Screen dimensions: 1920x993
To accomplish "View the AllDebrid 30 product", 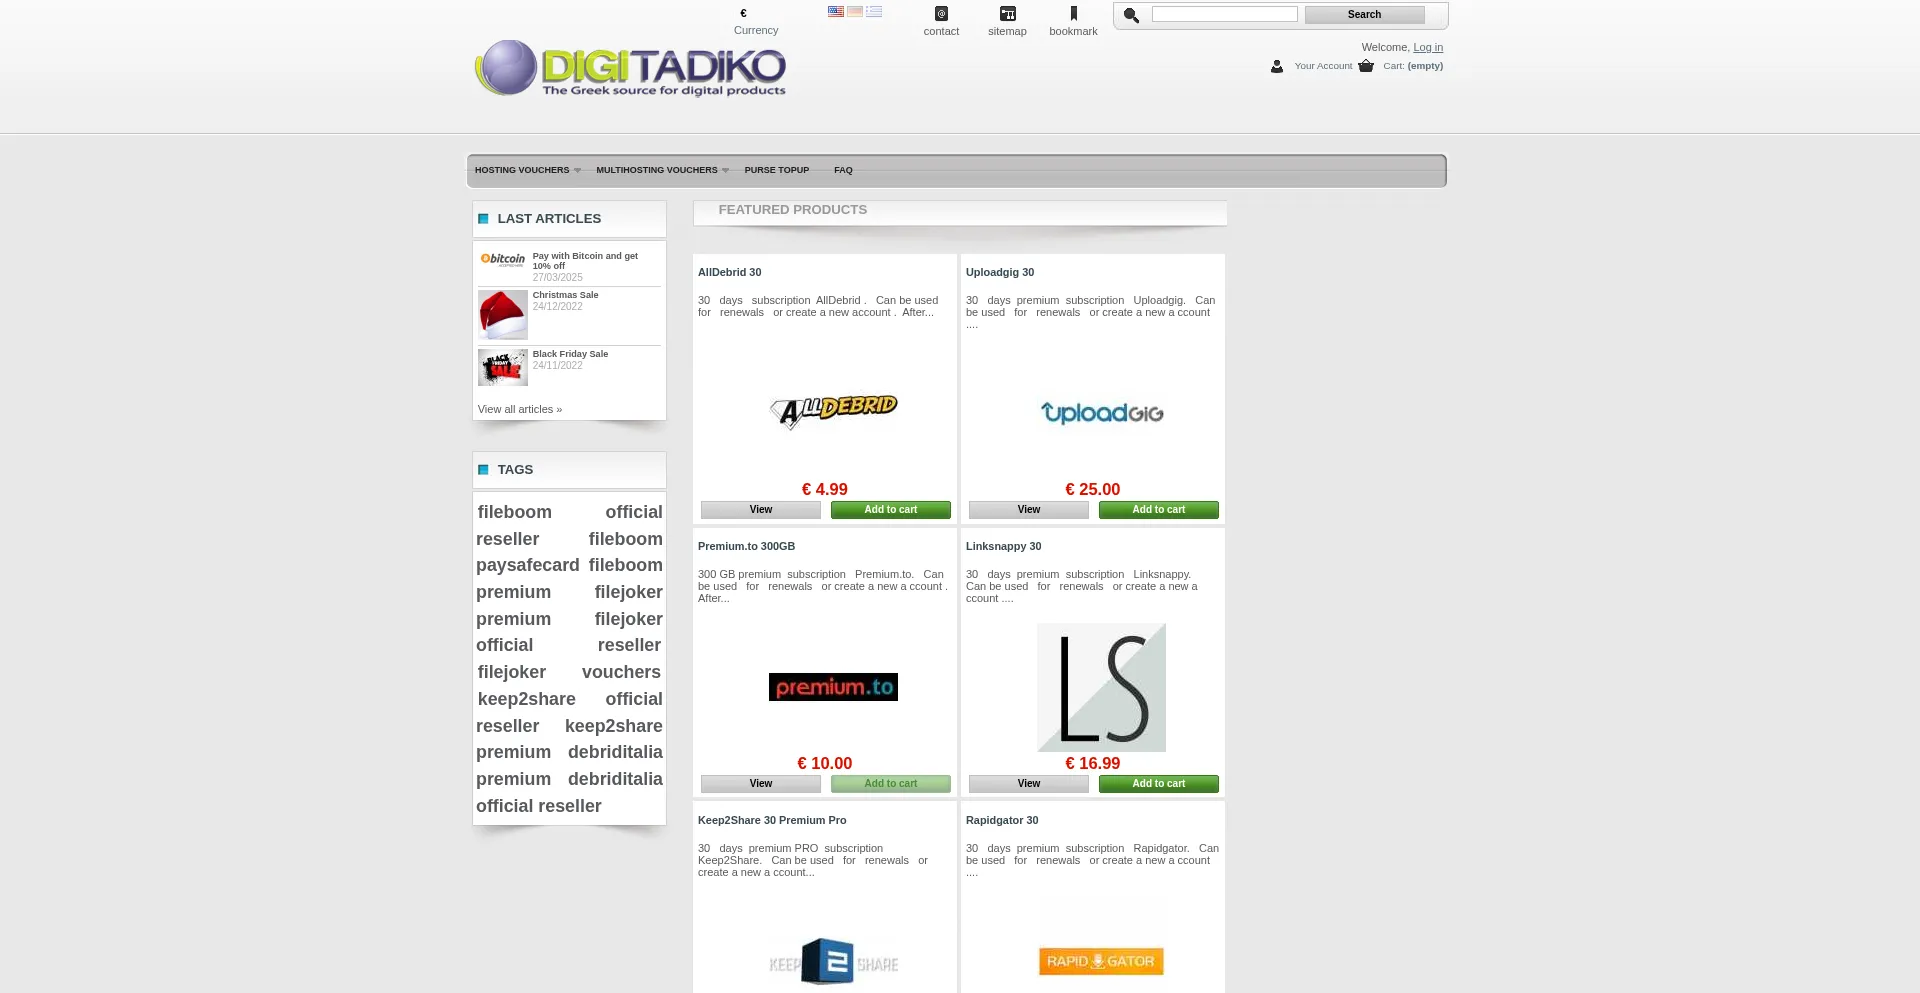I will 761,510.
